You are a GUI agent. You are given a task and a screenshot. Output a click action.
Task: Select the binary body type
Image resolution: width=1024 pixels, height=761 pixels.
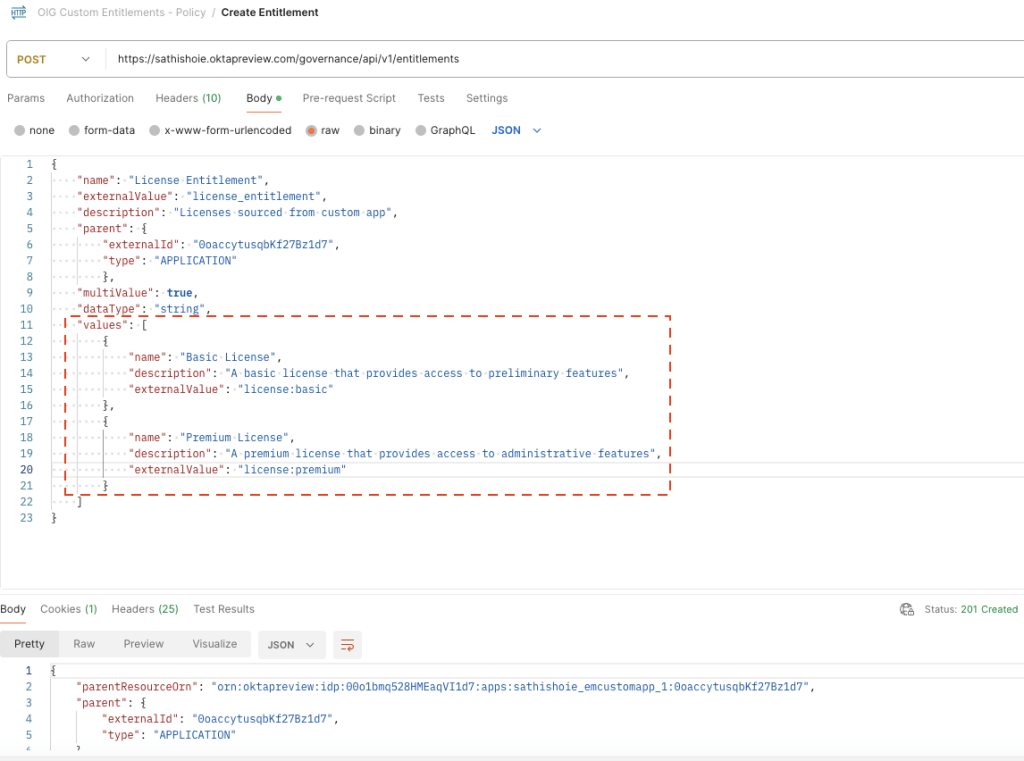click(377, 131)
